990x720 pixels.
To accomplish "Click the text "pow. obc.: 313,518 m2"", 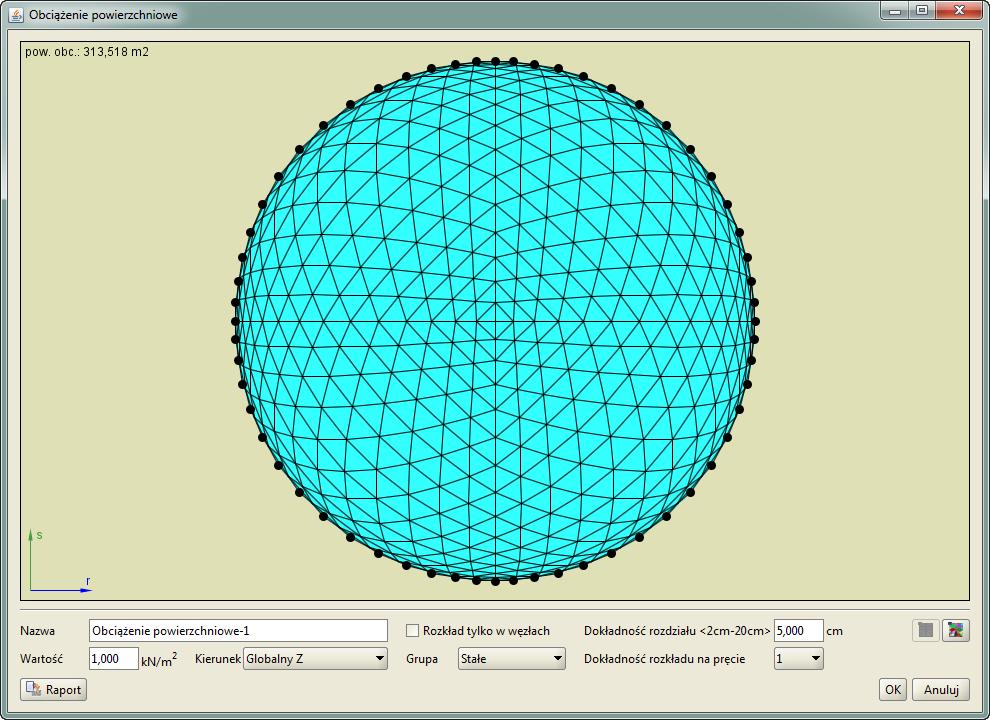I will (x=87, y=52).
